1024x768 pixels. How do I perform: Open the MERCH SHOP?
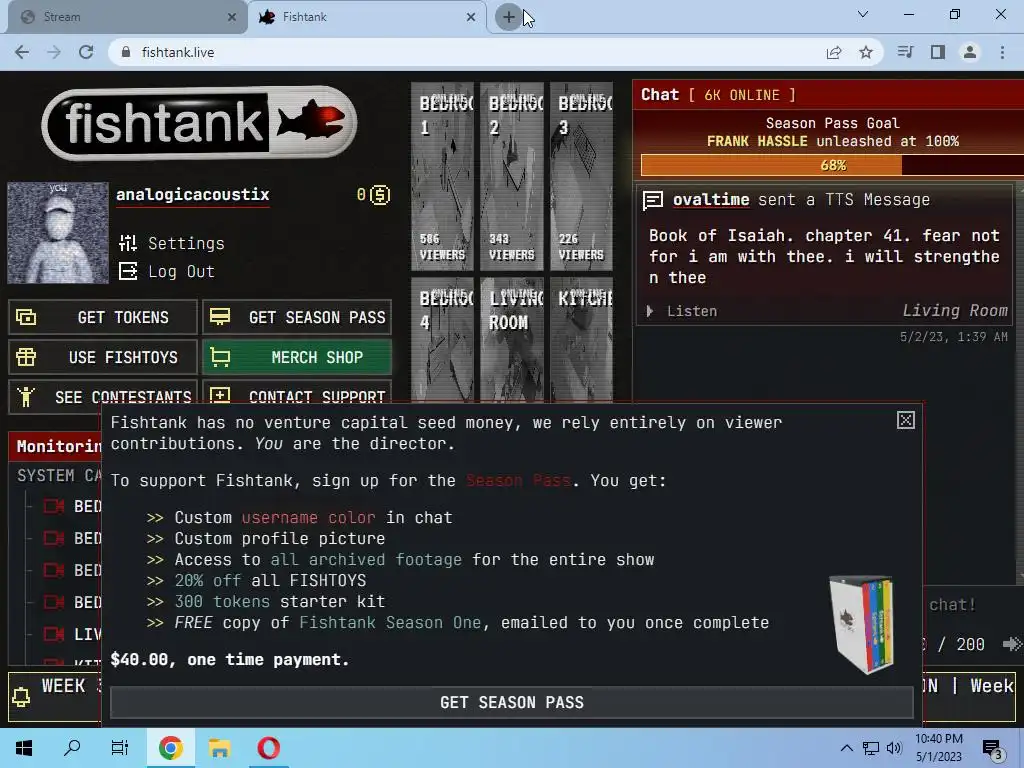tap(297, 357)
